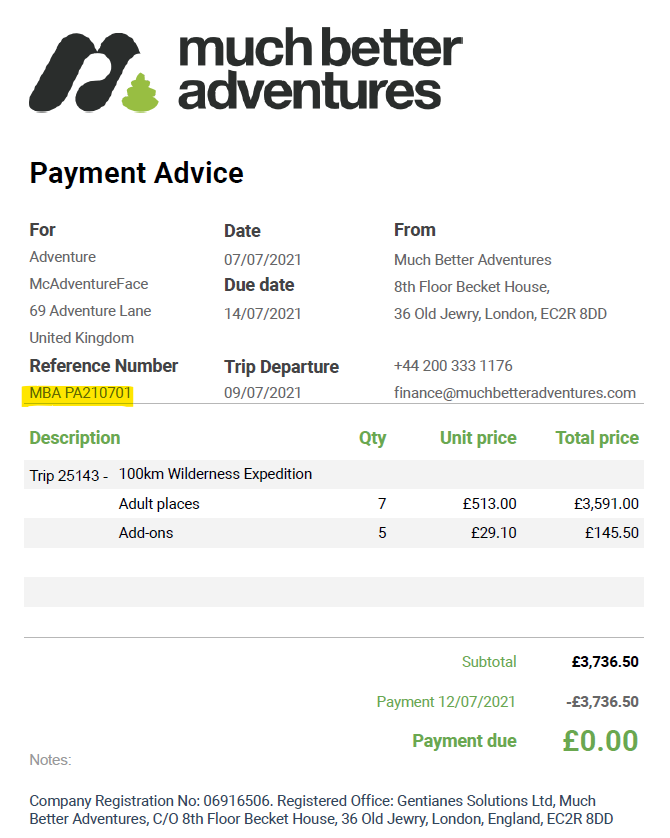Image resolution: width=670 pixels, height=838 pixels.
Task: Click the 100km Wilderness Expedition trip title
Action: 215,474
